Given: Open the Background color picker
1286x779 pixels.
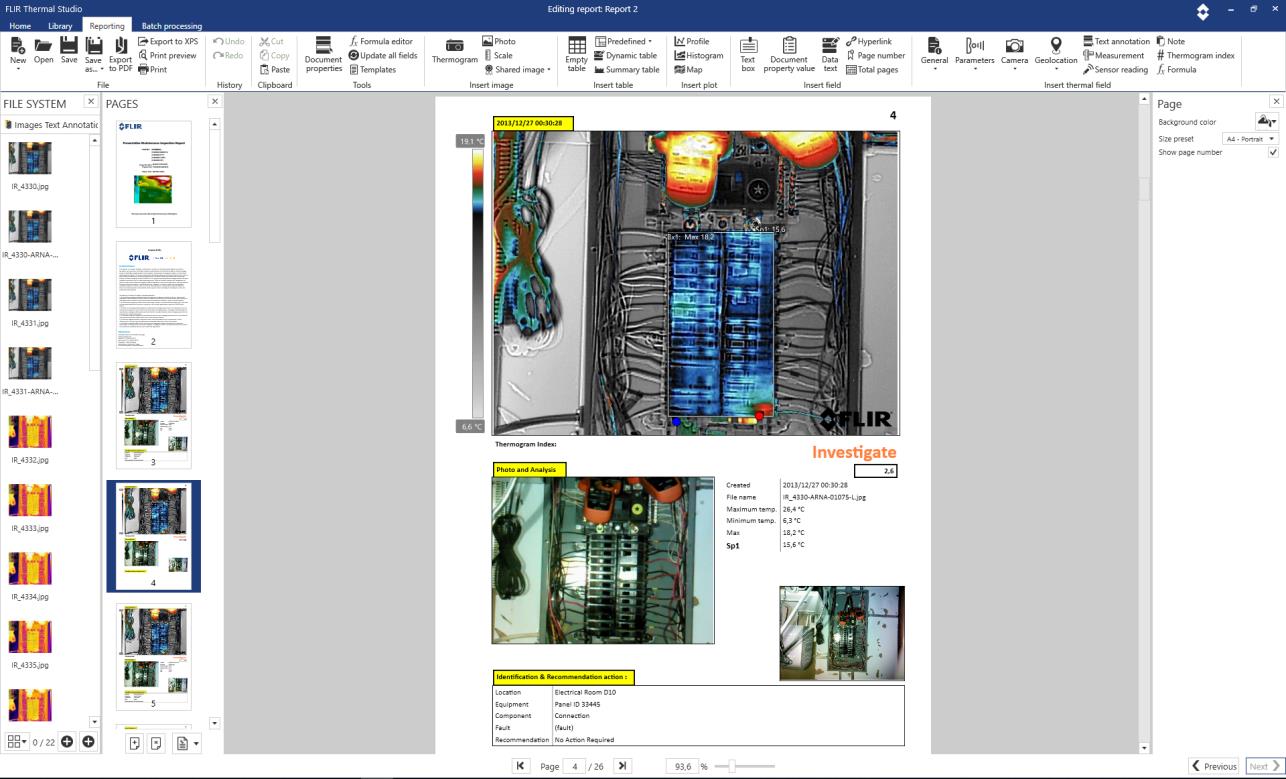Looking at the screenshot, I should (1266, 121).
